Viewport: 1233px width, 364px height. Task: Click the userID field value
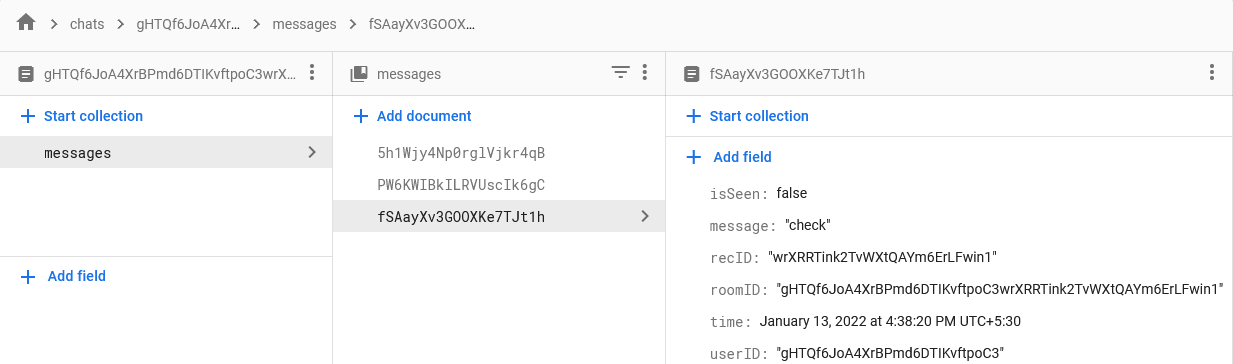point(890,353)
